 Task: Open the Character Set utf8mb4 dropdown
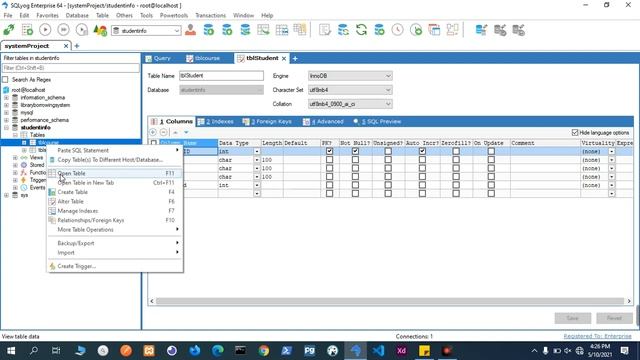388,90
